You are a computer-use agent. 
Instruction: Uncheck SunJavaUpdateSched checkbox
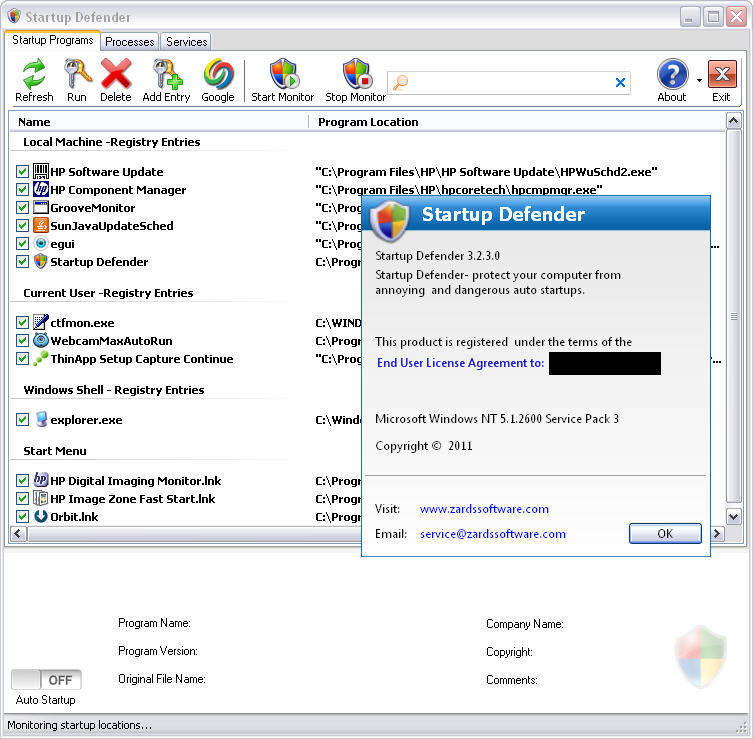[22, 226]
